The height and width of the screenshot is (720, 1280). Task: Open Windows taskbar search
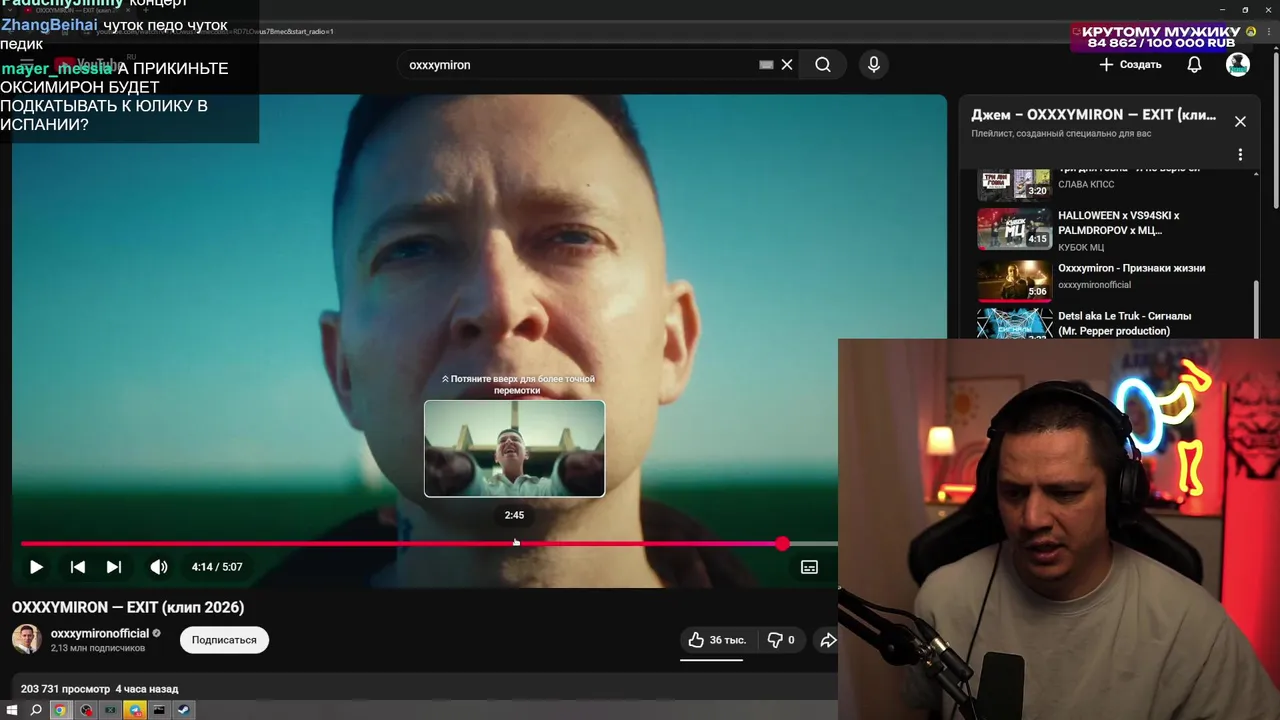pyautogui.click(x=36, y=710)
